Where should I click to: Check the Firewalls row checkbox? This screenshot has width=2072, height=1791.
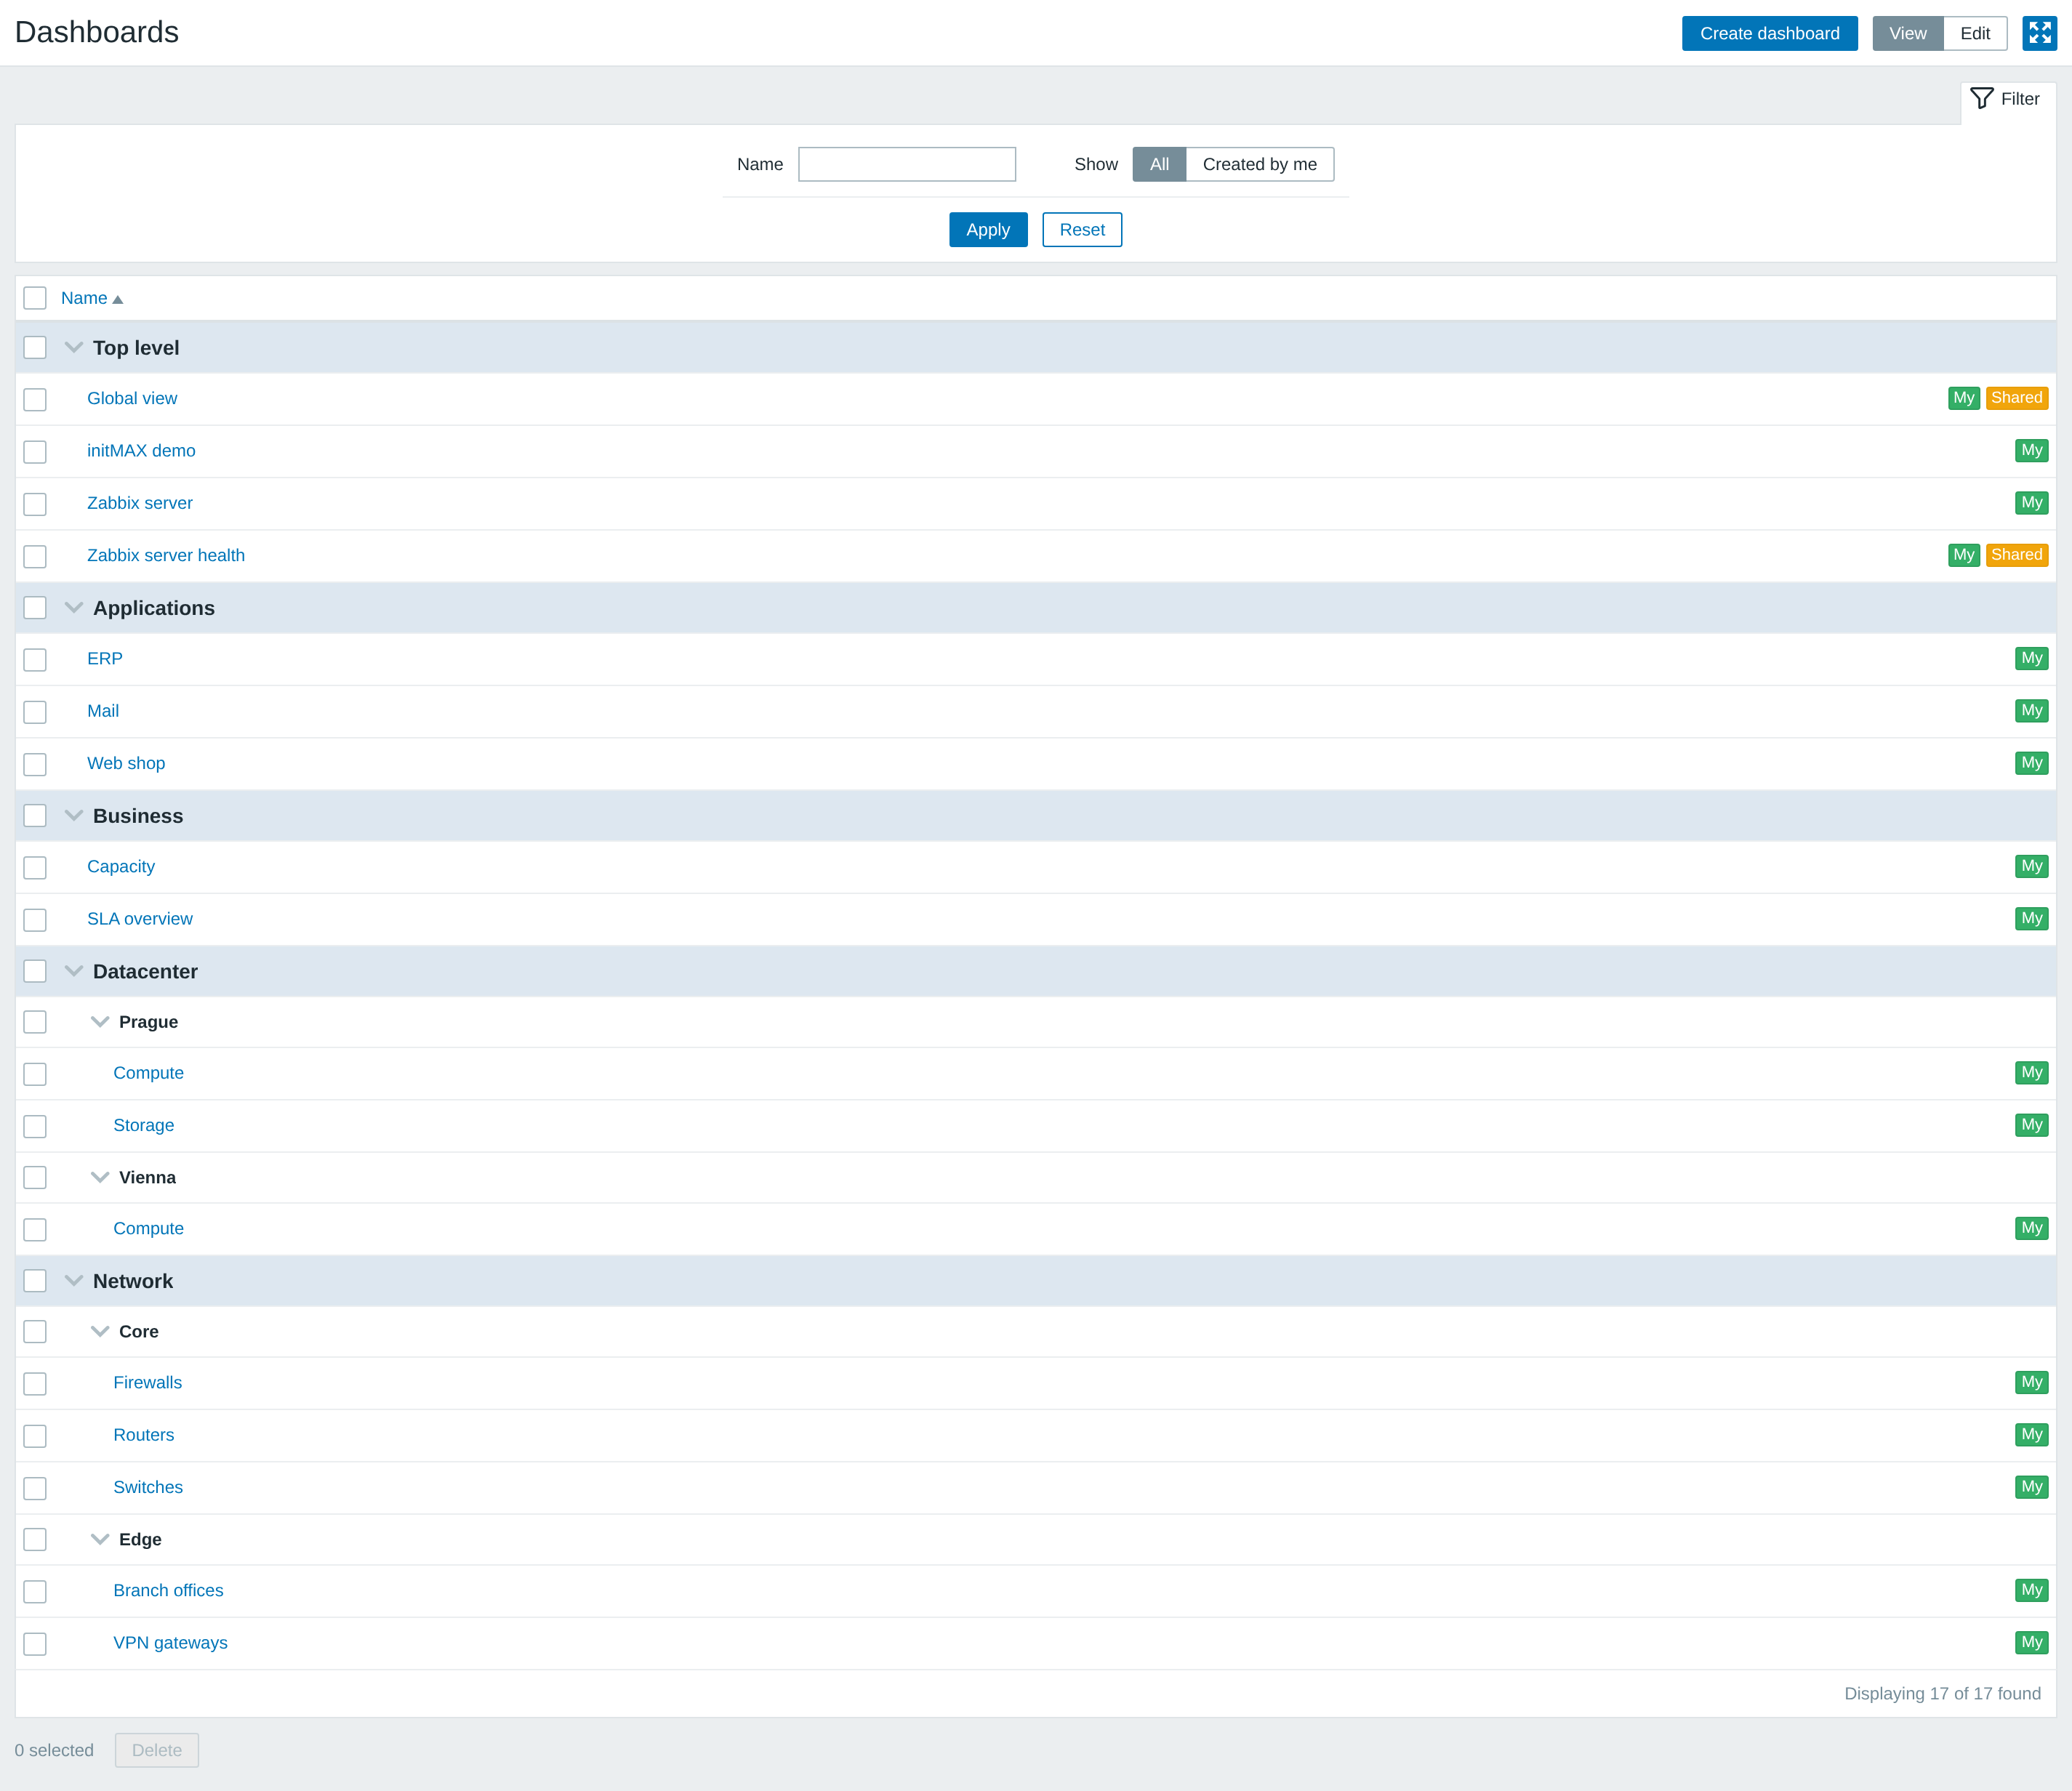tap(35, 1384)
